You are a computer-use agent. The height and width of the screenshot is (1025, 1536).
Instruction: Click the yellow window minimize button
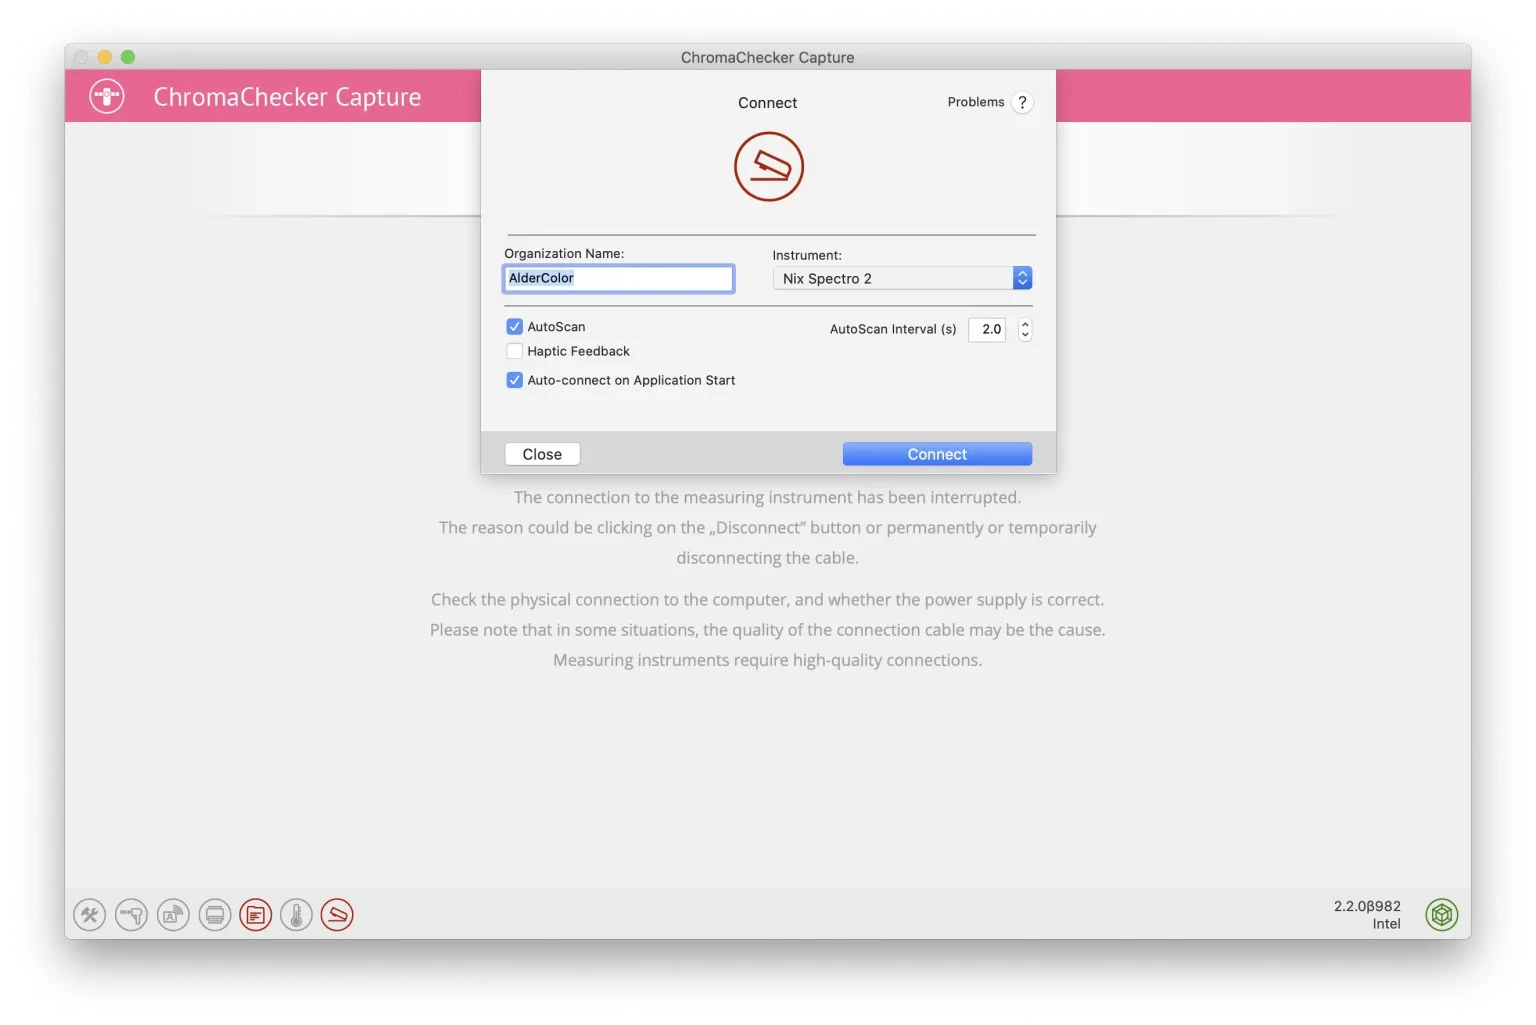104,57
